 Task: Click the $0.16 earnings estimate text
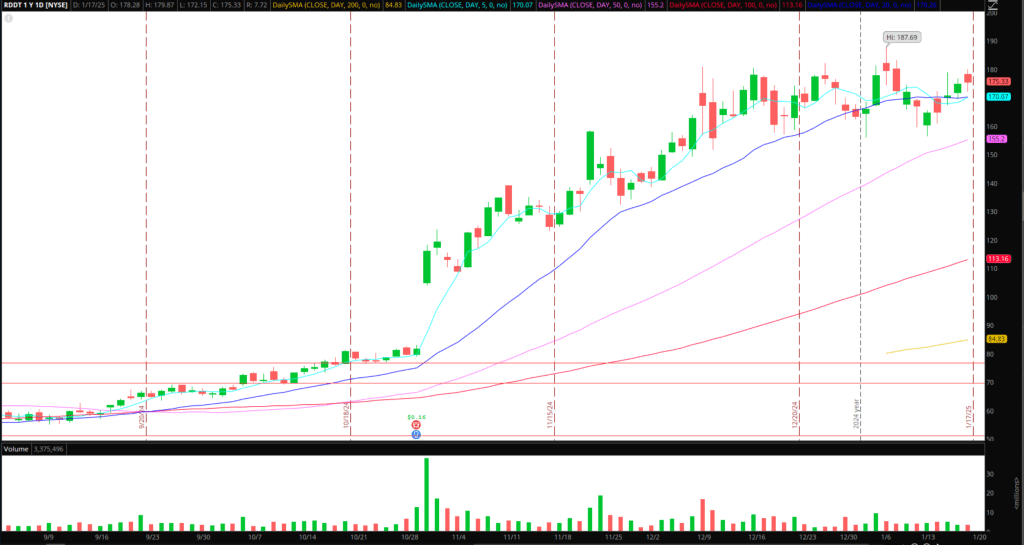(x=416, y=417)
